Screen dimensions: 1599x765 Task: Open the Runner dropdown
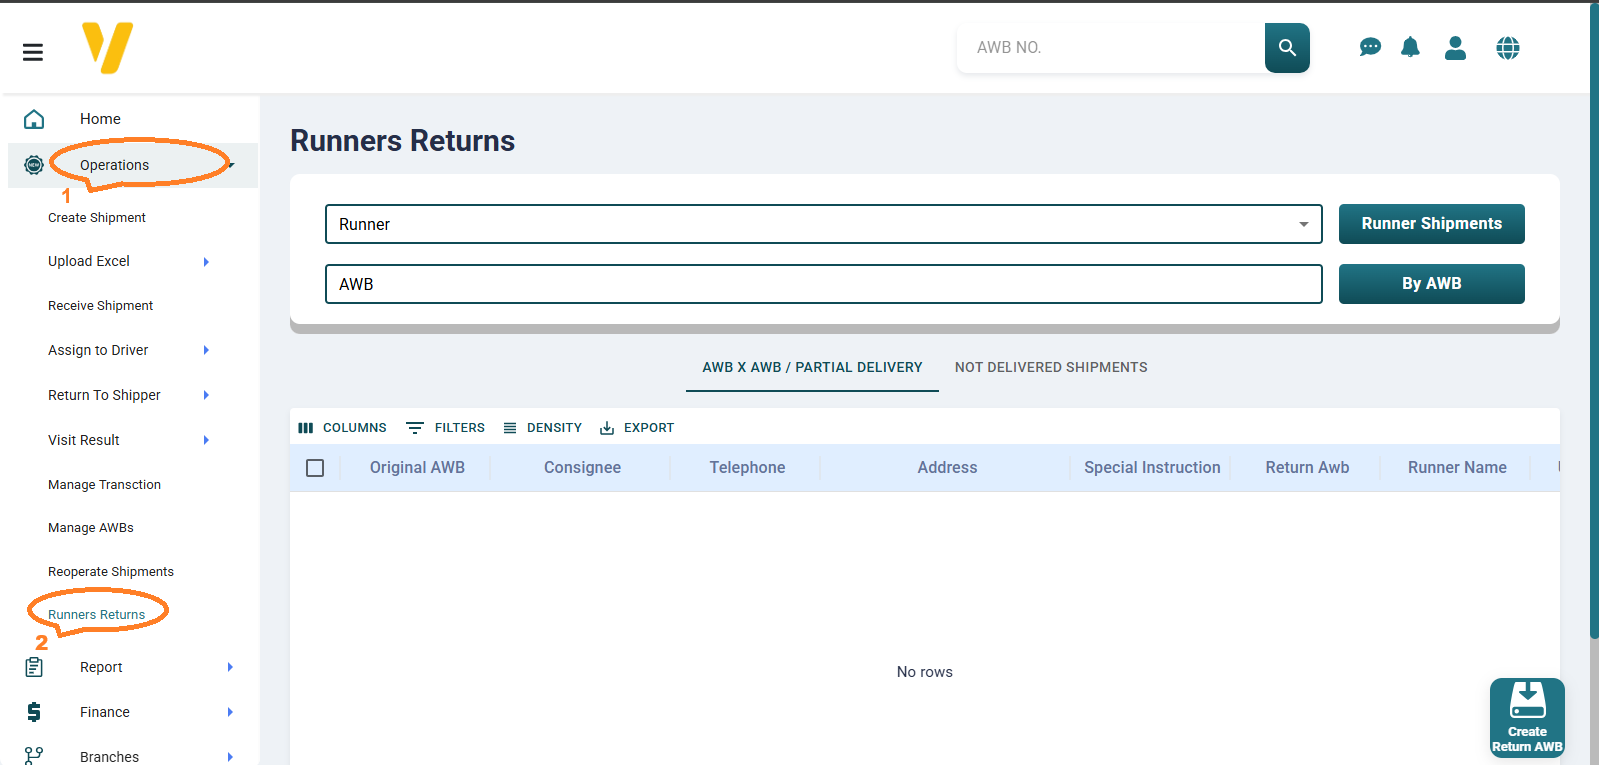point(824,224)
